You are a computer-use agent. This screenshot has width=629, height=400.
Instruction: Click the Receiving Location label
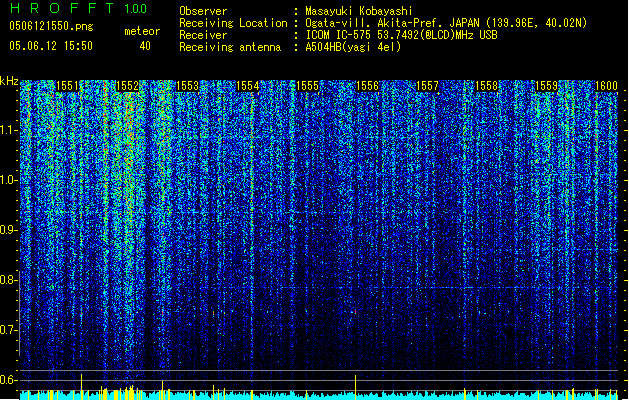pyautogui.click(x=233, y=23)
